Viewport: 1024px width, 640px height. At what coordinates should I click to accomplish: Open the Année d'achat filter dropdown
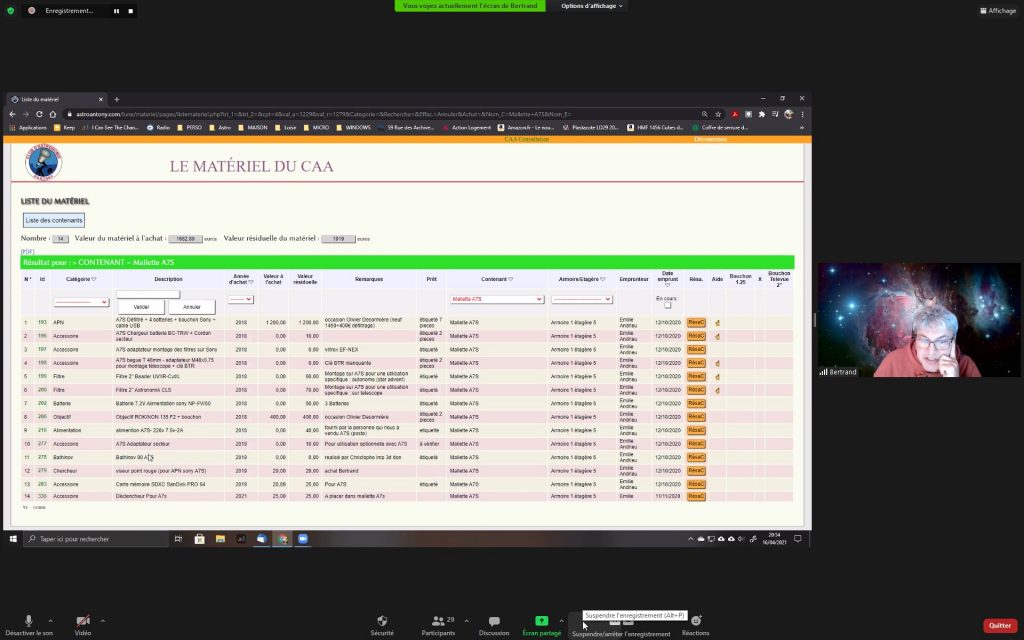240,299
